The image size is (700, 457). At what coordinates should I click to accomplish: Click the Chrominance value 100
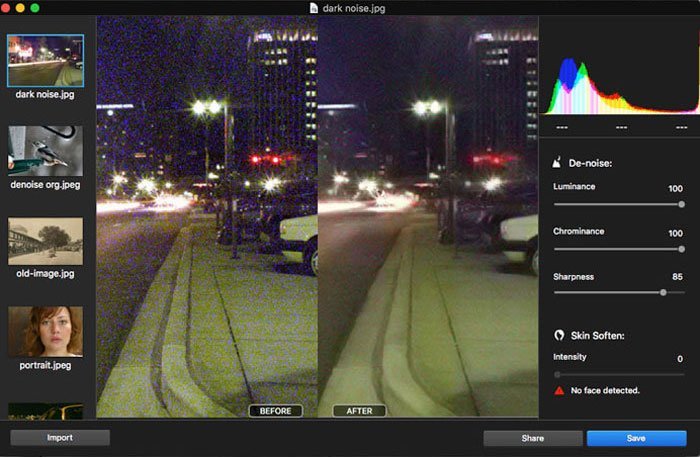[675, 233]
